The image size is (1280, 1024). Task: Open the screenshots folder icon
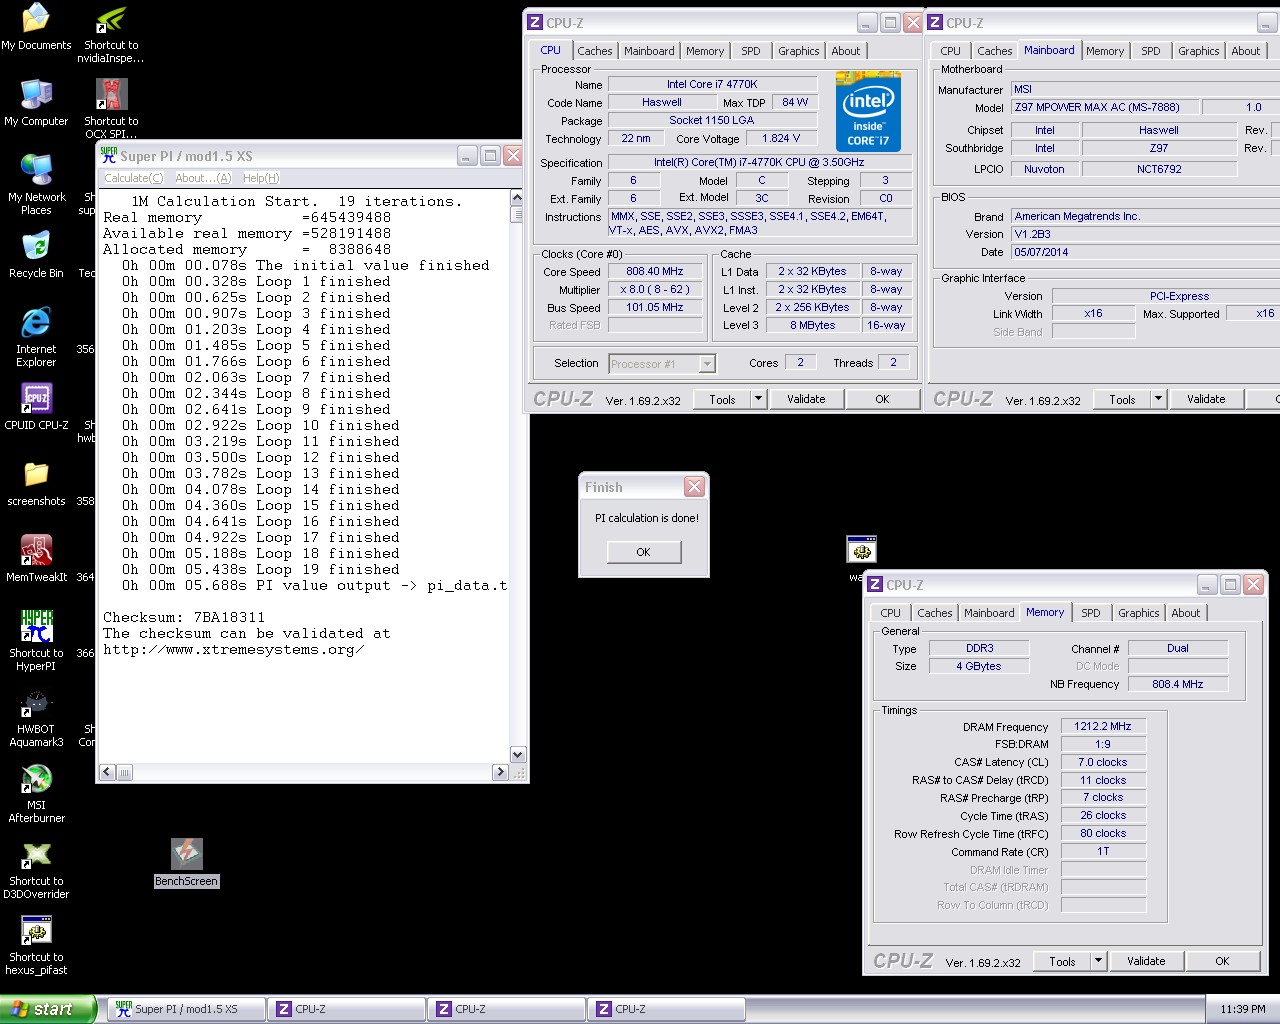[x=36, y=483]
